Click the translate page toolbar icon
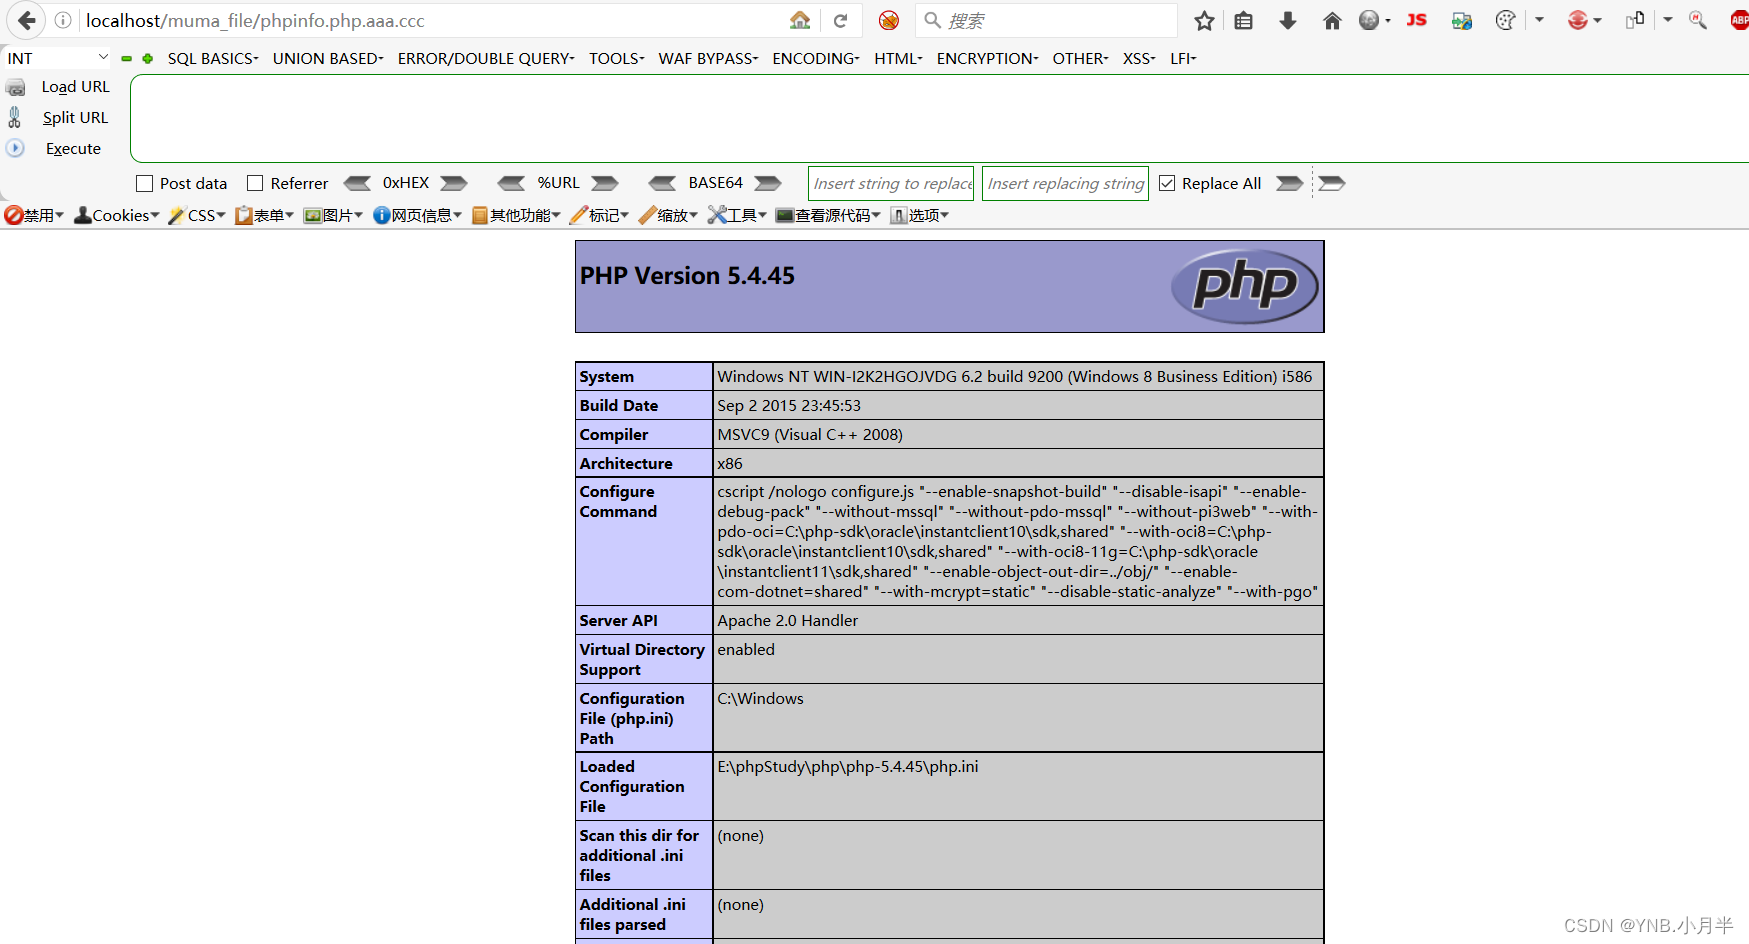This screenshot has height=944, width=1749. click(x=1462, y=20)
